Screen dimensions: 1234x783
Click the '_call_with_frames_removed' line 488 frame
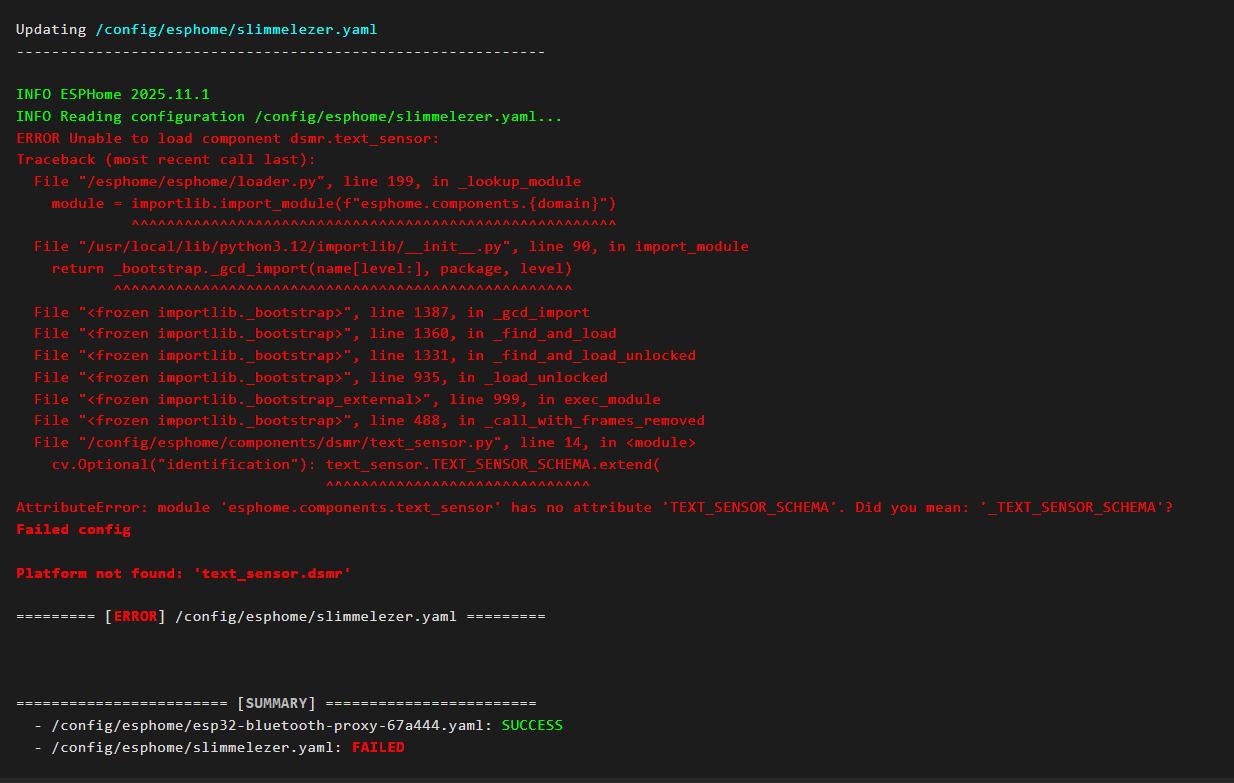[x=369, y=420]
